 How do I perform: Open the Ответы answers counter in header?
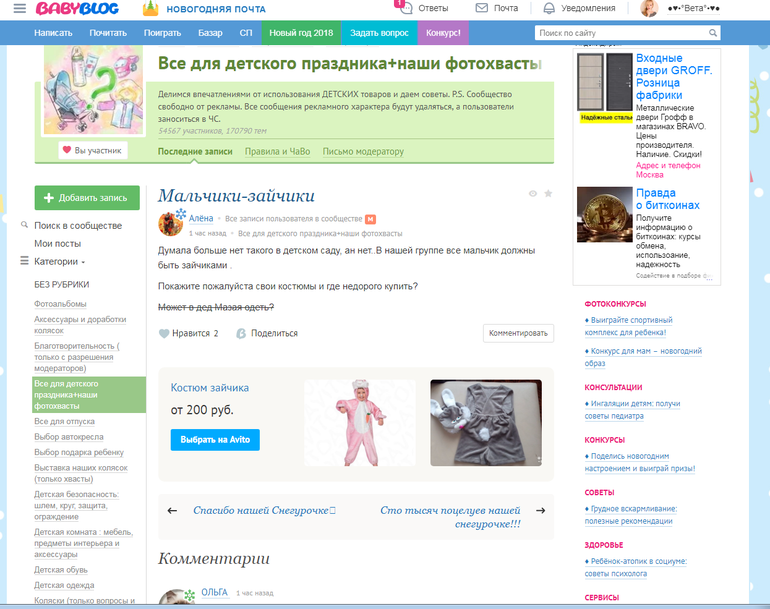pyautogui.click(x=424, y=8)
